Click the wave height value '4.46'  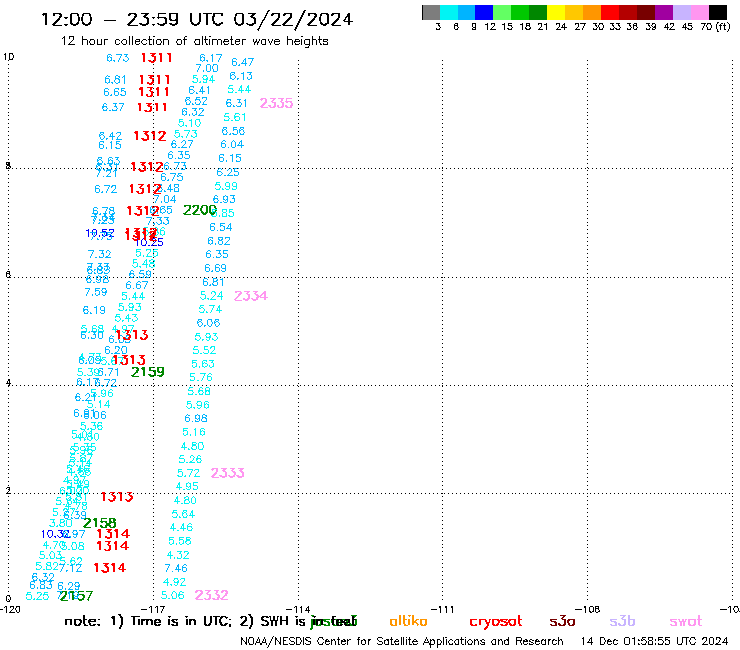coord(181,527)
